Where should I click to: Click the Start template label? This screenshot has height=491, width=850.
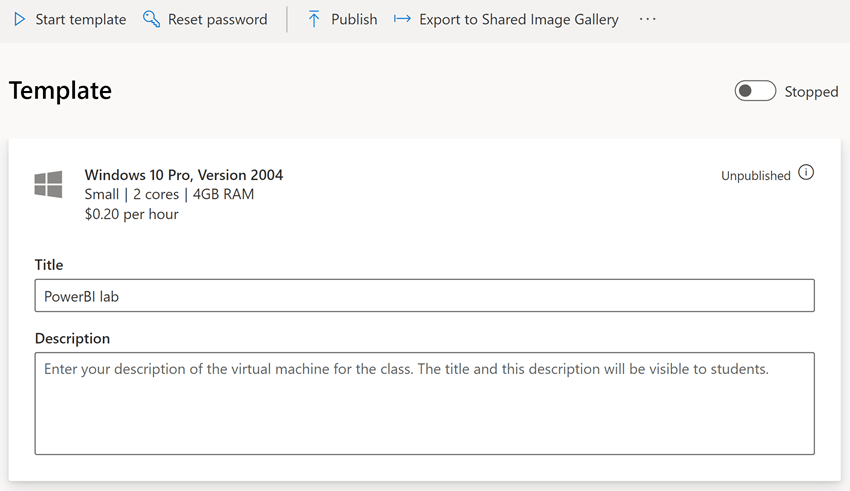[x=81, y=20]
